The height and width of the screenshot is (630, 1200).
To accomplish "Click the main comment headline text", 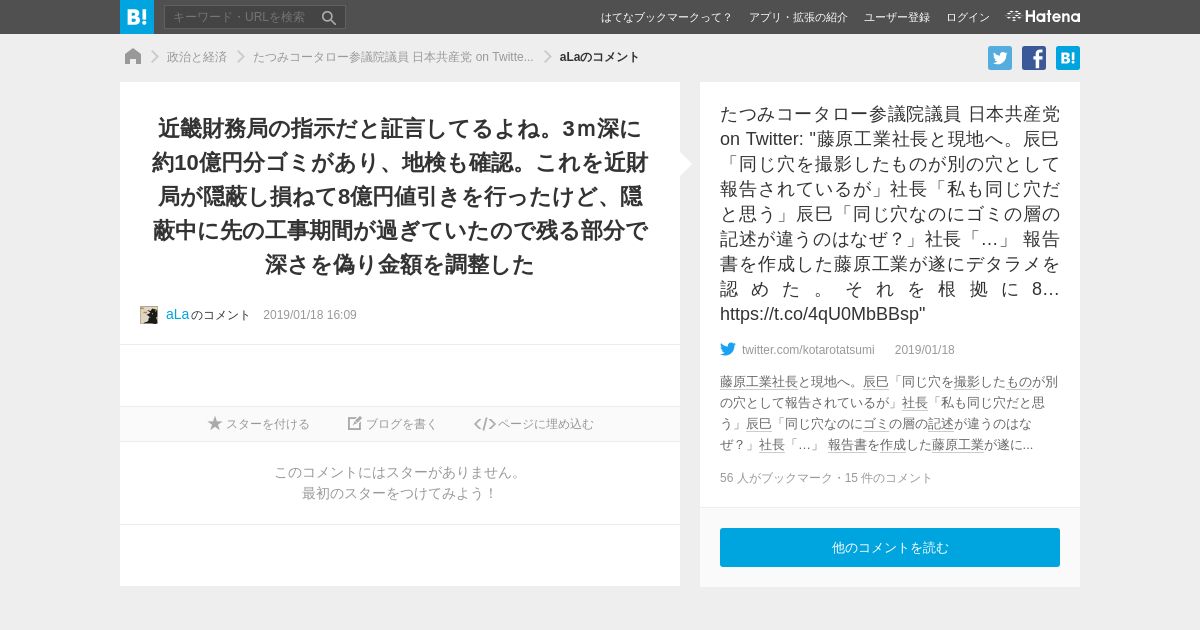I will click(x=400, y=196).
